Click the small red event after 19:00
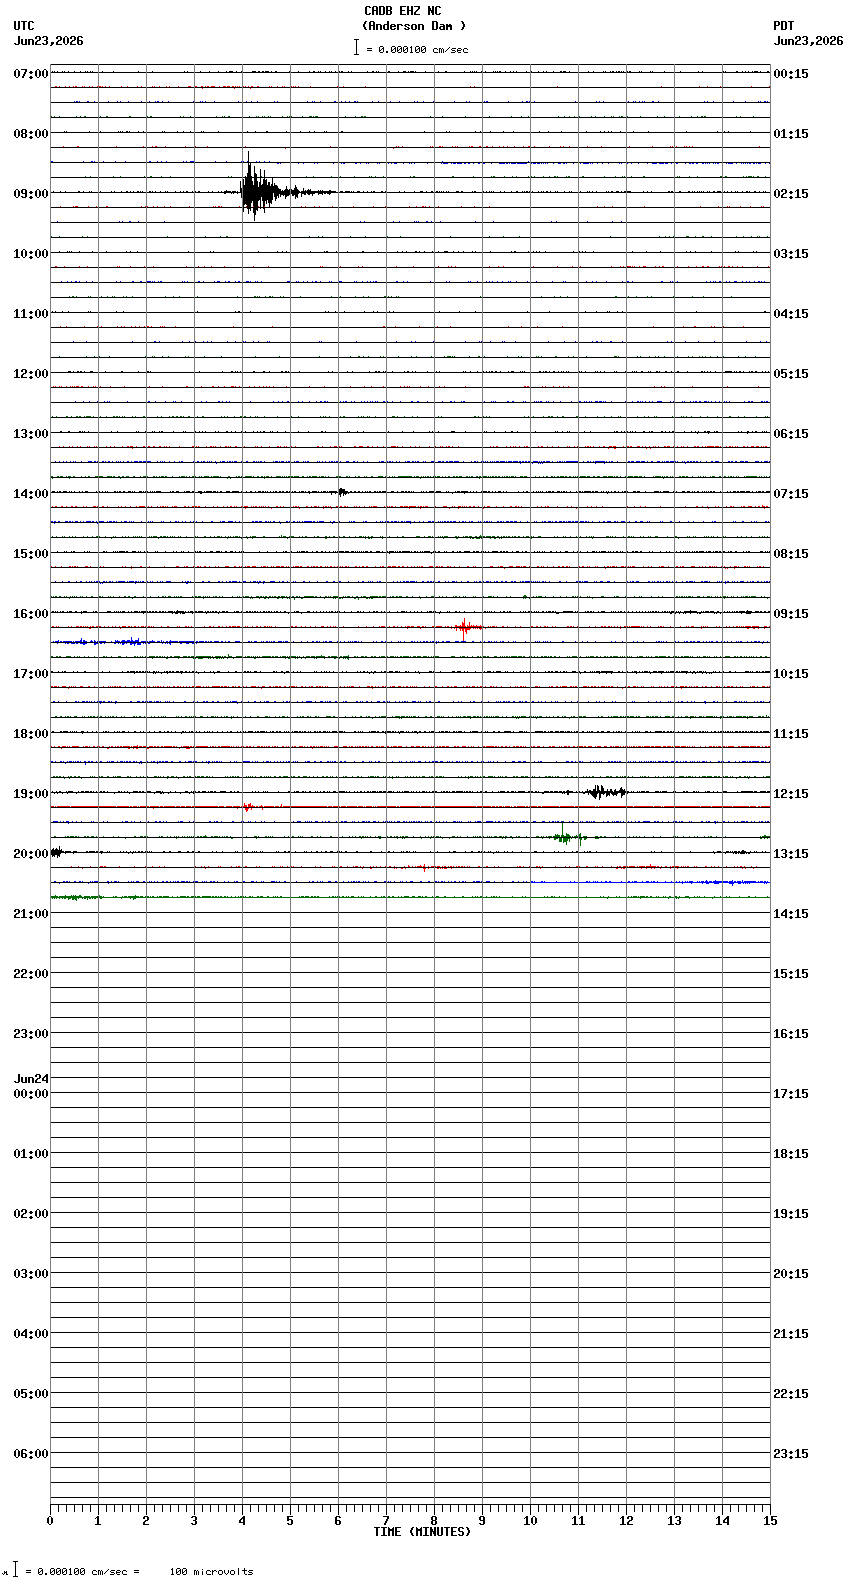Screen dimensions: 850x1584 tap(250, 807)
